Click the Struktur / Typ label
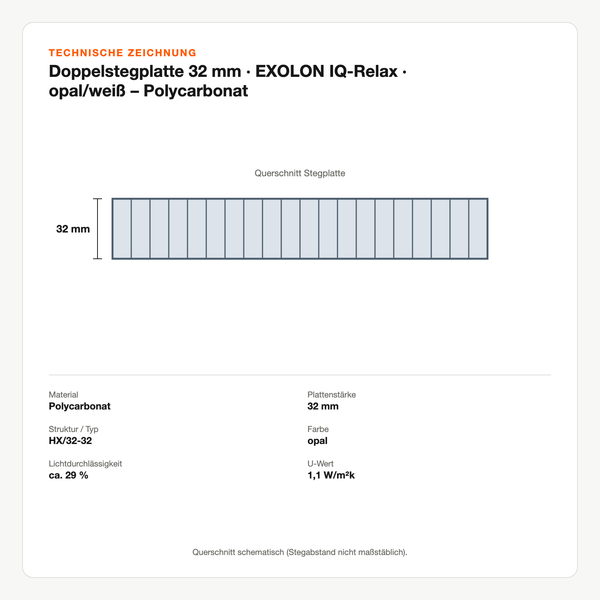The image size is (600, 600). [x=73, y=429]
